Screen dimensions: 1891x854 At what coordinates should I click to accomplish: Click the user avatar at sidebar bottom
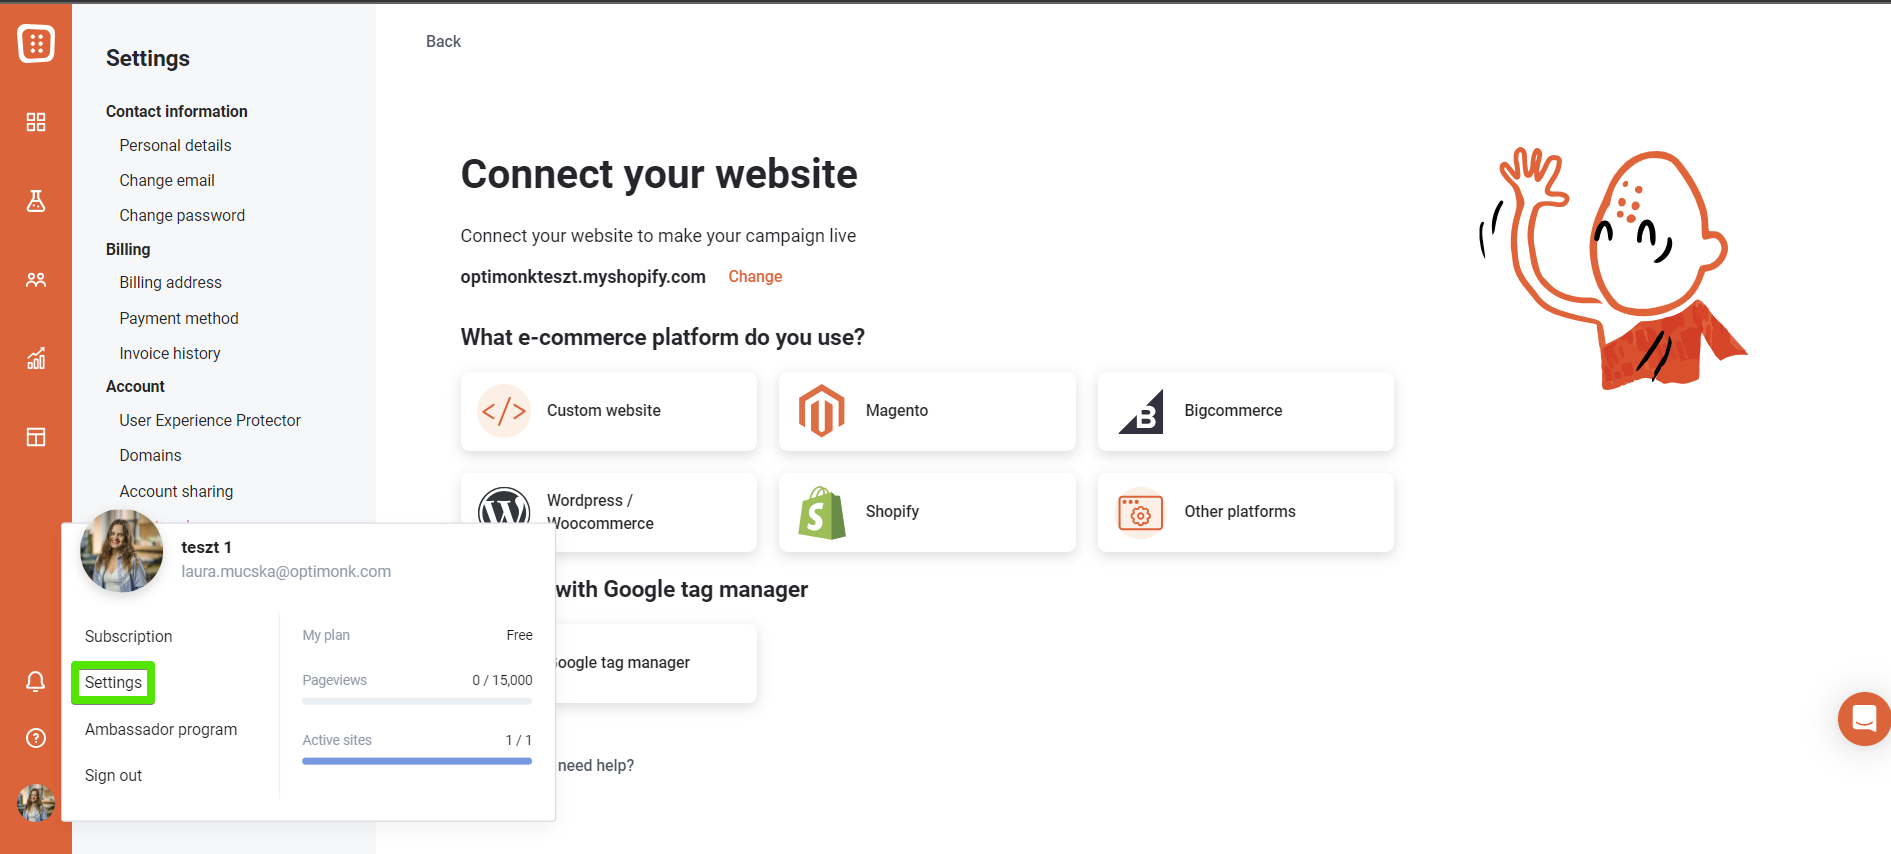(x=36, y=803)
